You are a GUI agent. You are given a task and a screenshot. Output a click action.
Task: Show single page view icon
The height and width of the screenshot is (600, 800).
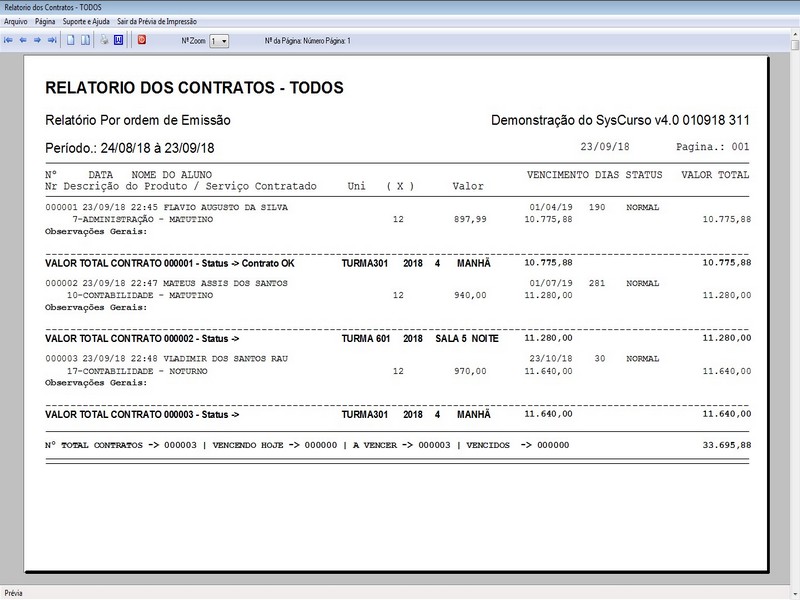tap(71, 40)
